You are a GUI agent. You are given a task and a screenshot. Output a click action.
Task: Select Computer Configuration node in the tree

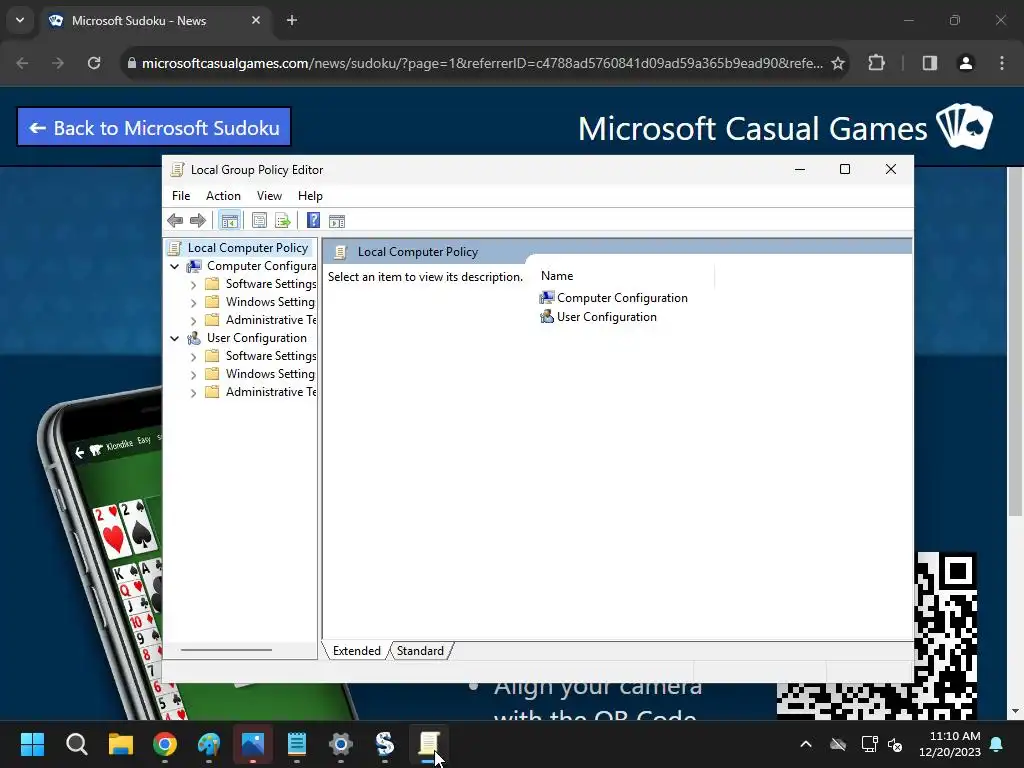click(x=261, y=266)
